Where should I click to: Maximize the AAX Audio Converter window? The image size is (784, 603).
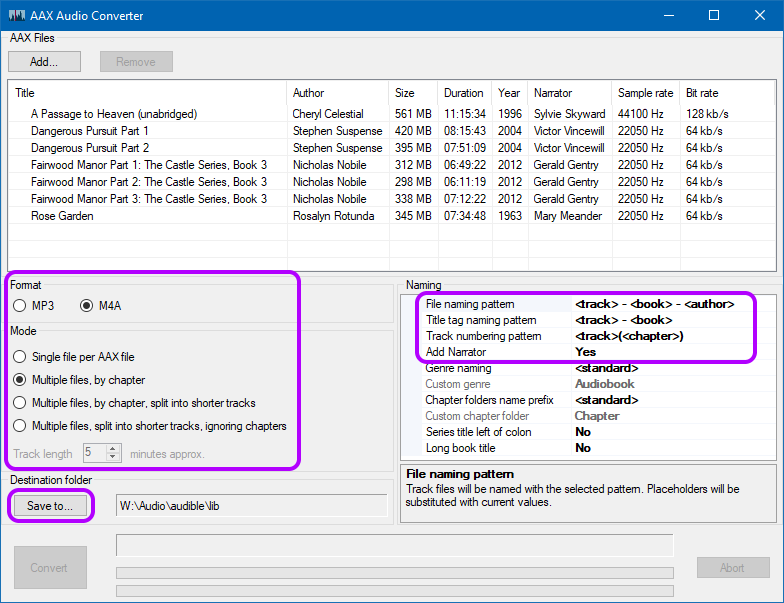coord(714,16)
